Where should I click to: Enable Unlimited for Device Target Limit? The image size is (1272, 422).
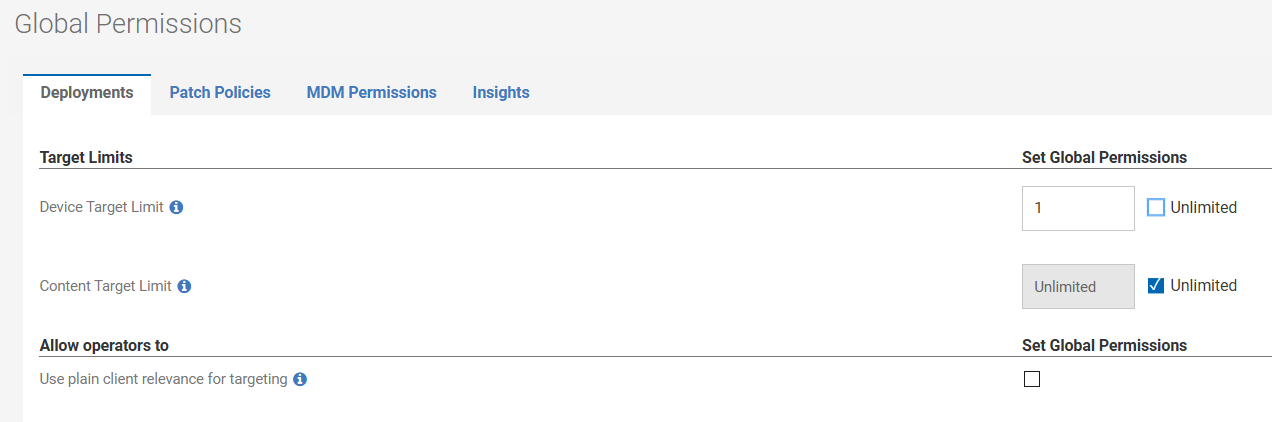pyautogui.click(x=1156, y=208)
